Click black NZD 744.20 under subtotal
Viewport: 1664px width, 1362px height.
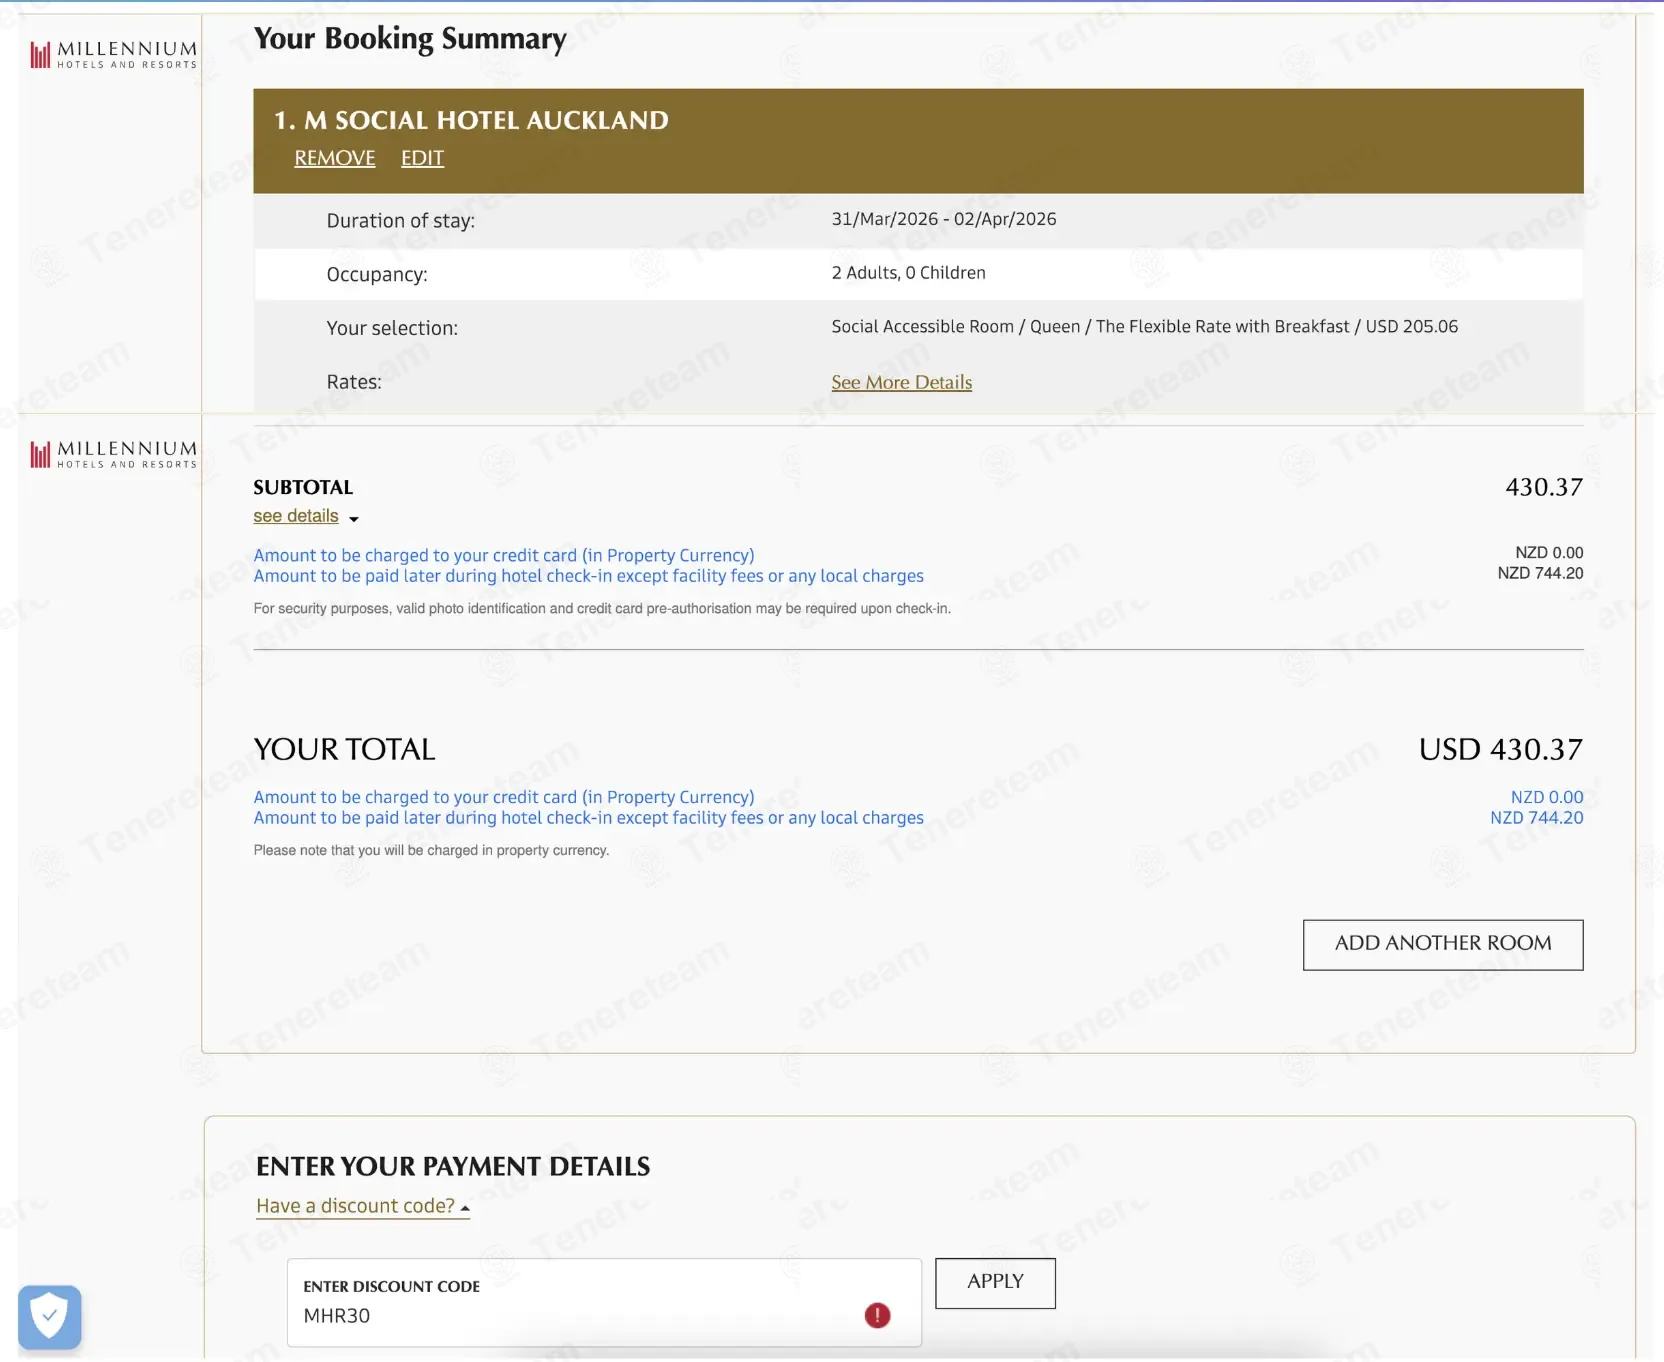click(x=1540, y=573)
